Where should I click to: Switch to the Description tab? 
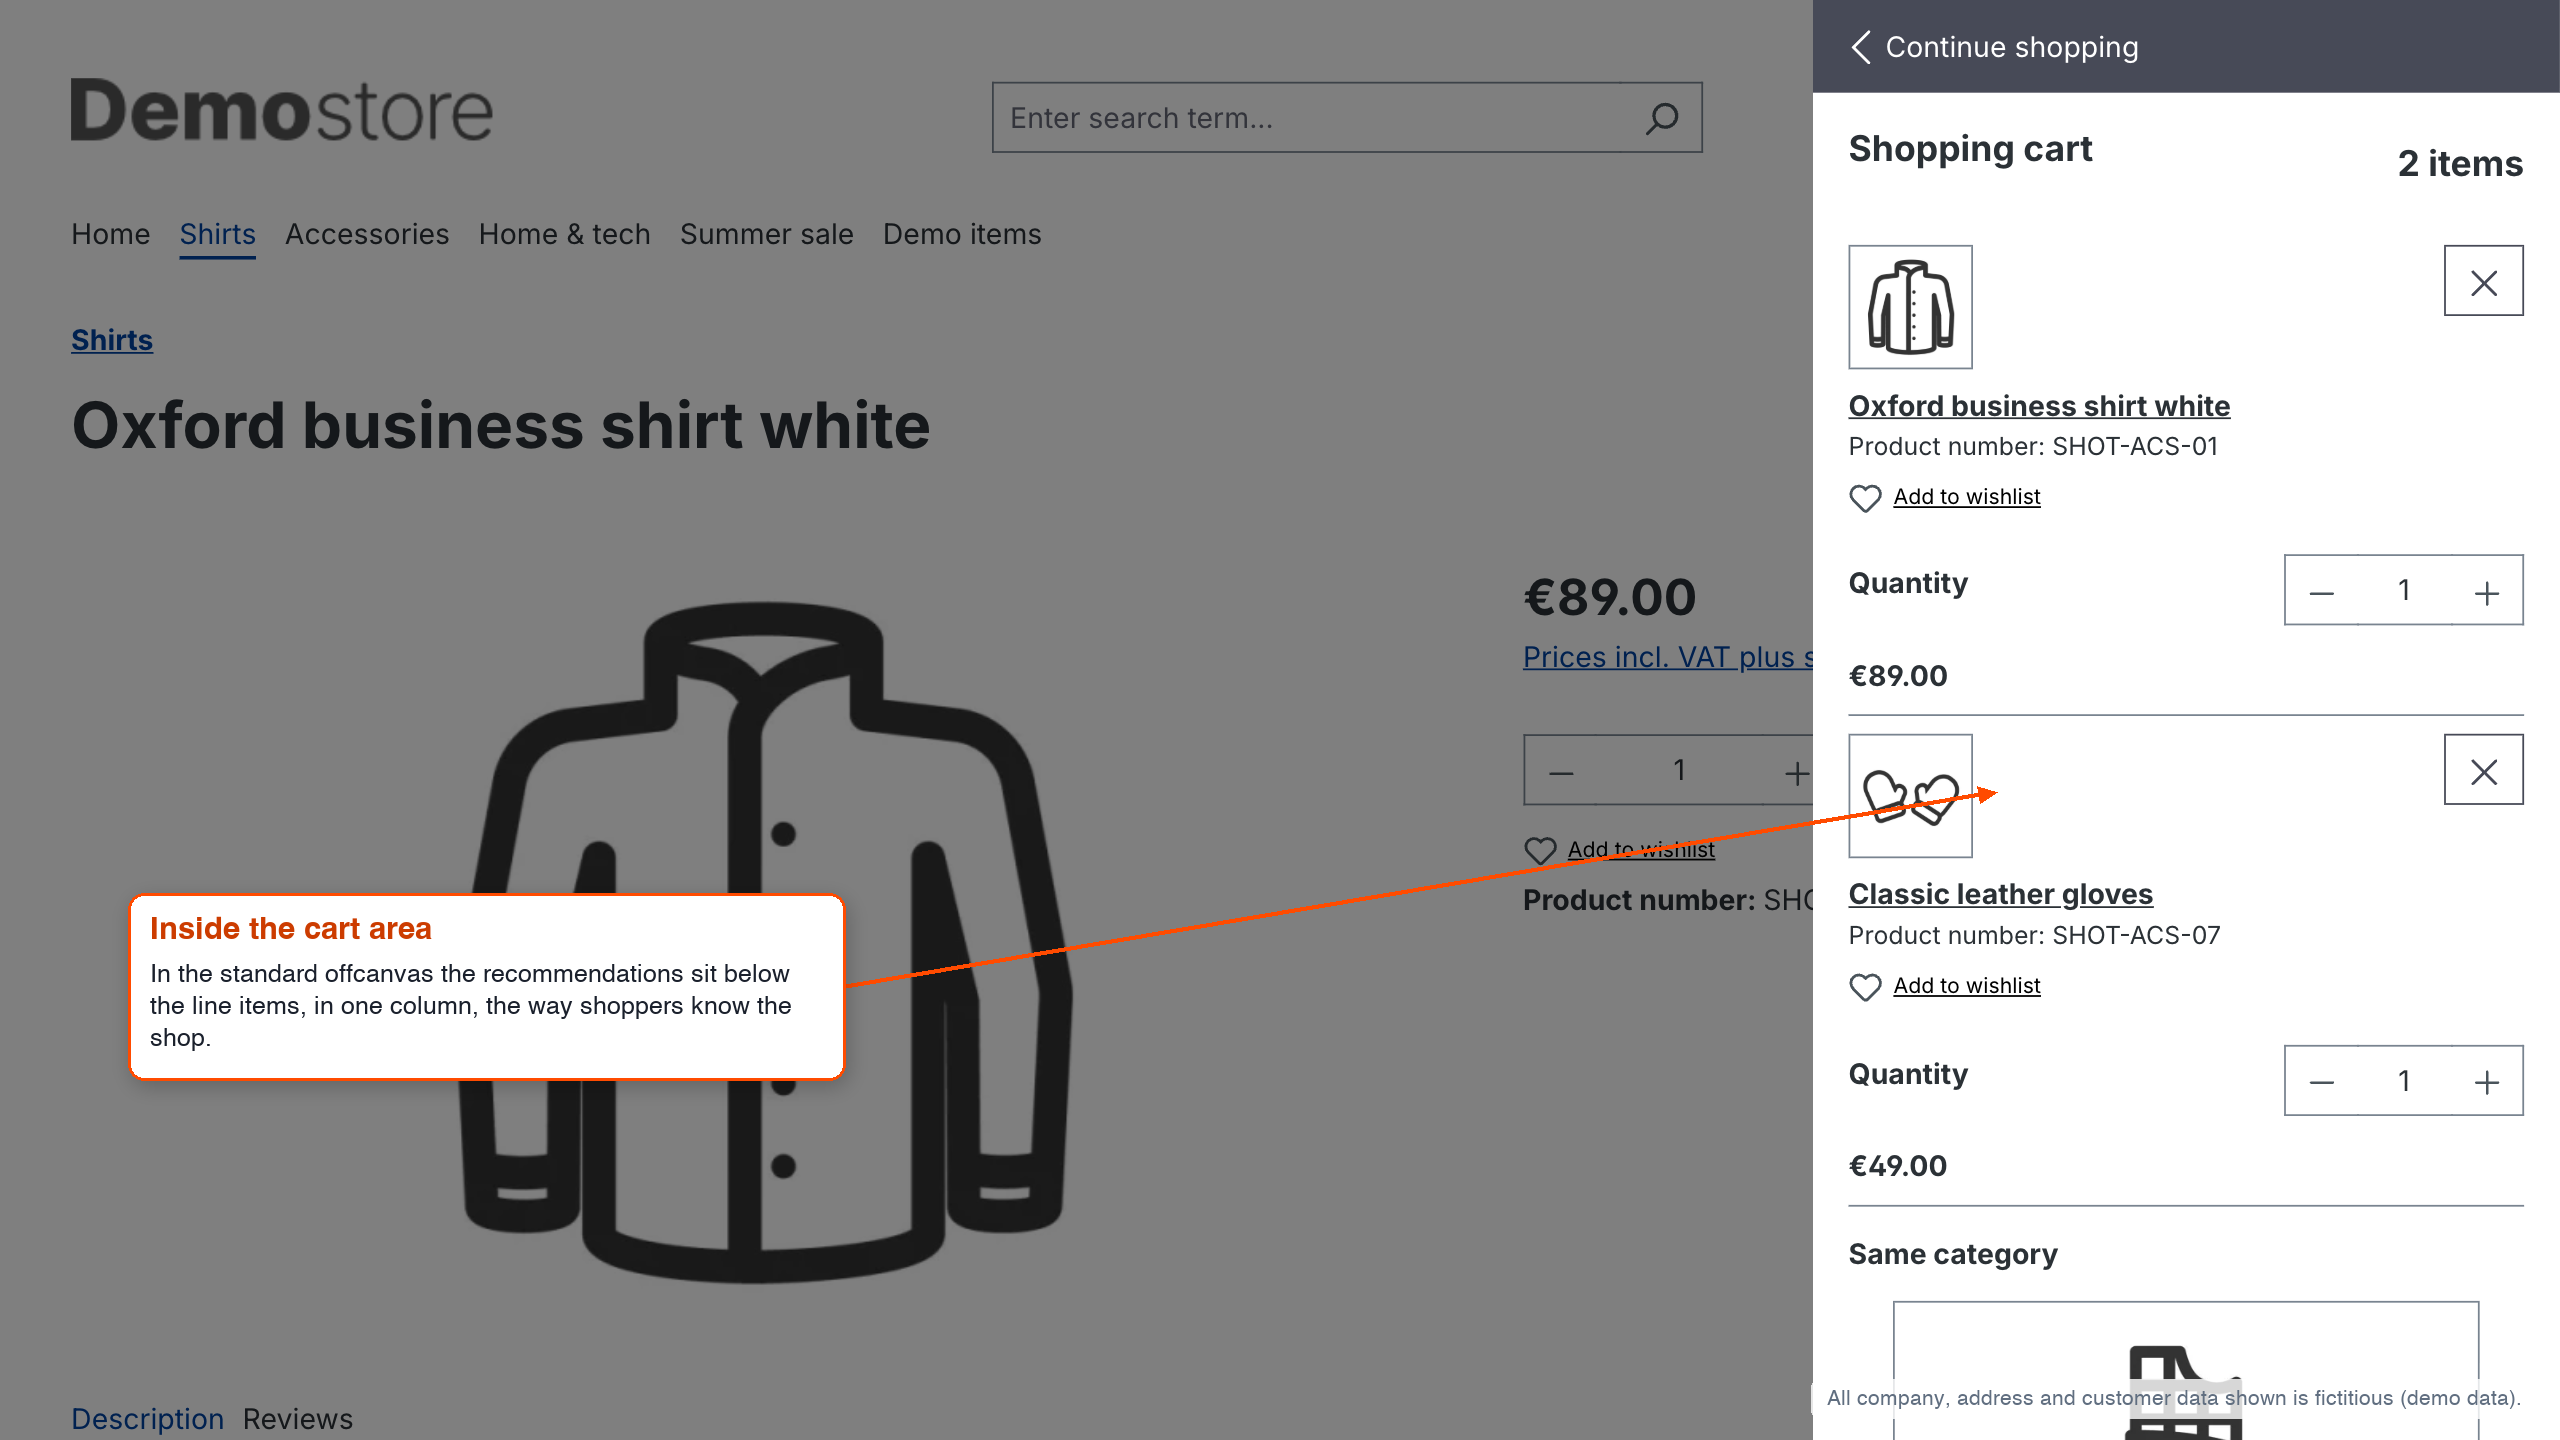148,1419
